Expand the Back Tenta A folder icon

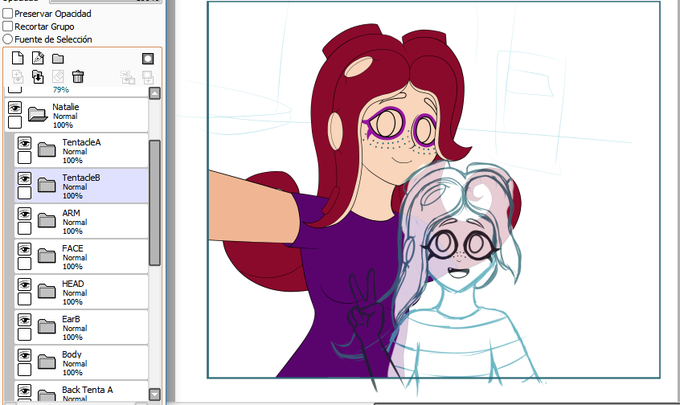click(46, 395)
